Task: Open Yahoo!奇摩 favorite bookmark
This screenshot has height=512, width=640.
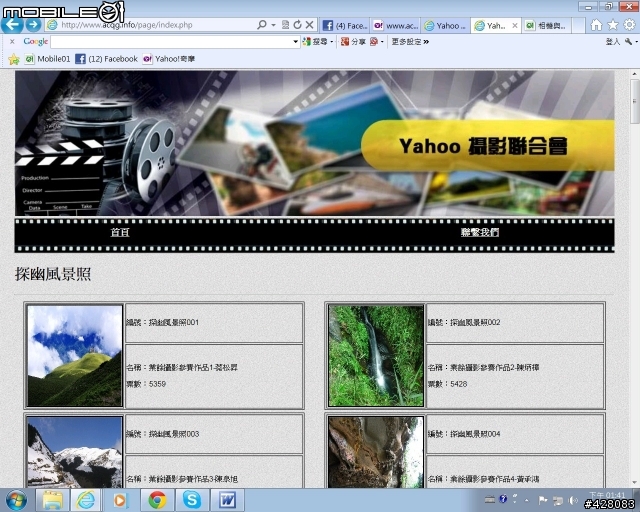Action: (x=169, y=59)
